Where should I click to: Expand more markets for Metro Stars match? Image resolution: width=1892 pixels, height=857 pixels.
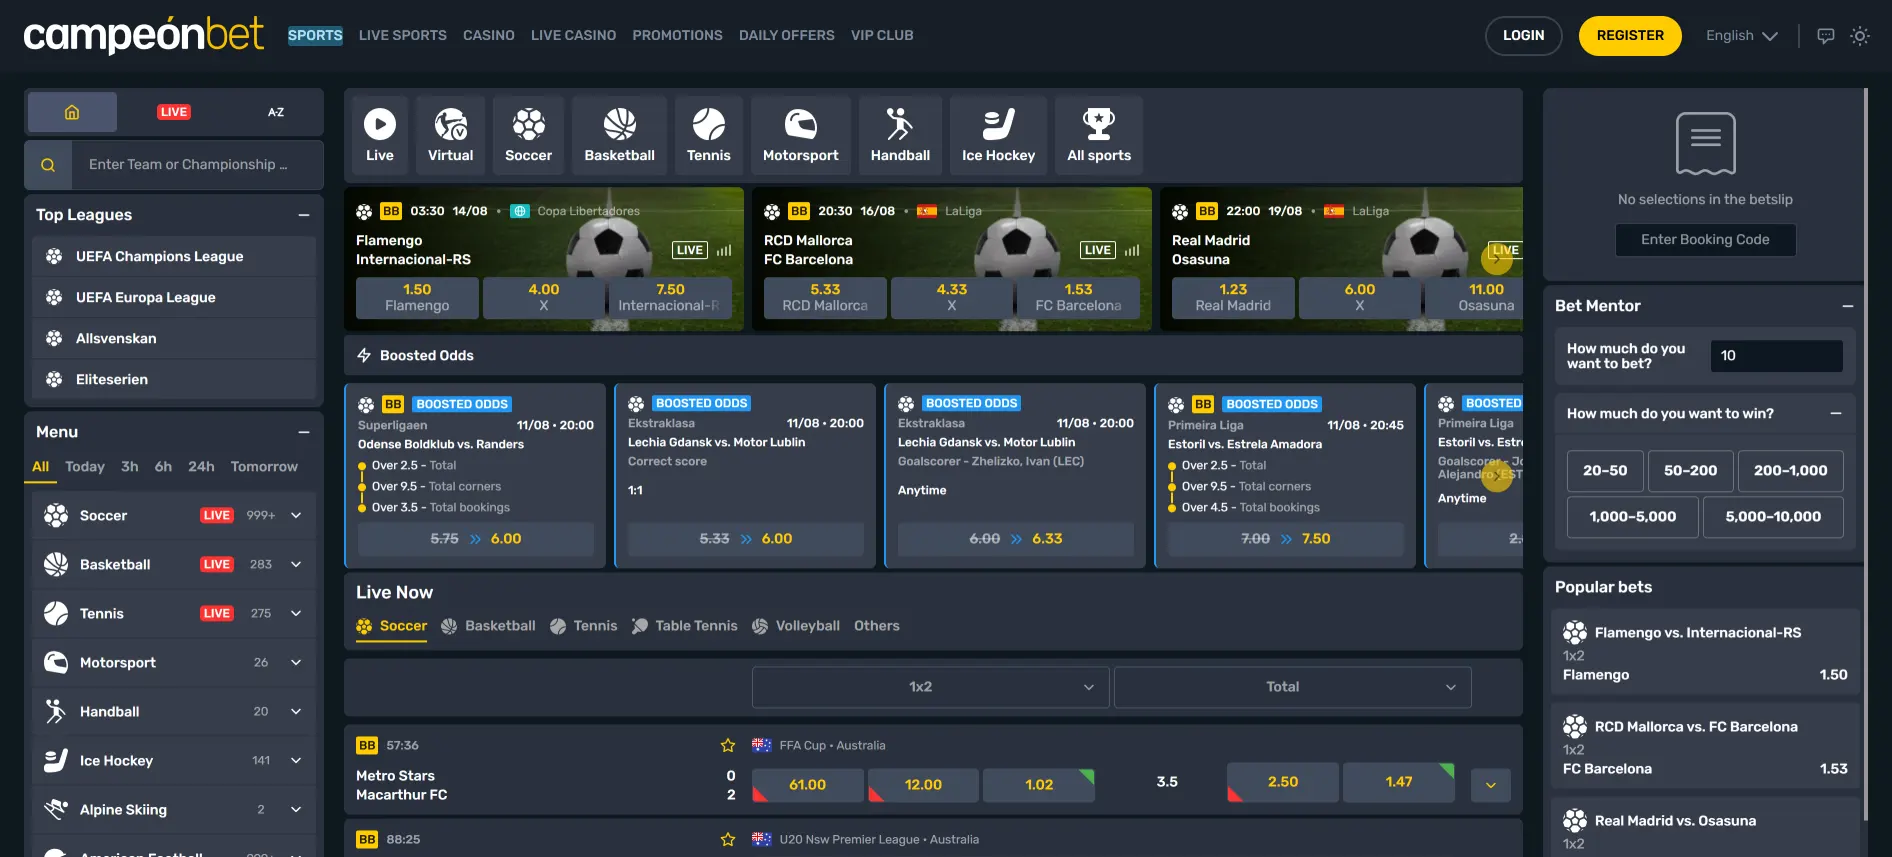[1491, 785]
